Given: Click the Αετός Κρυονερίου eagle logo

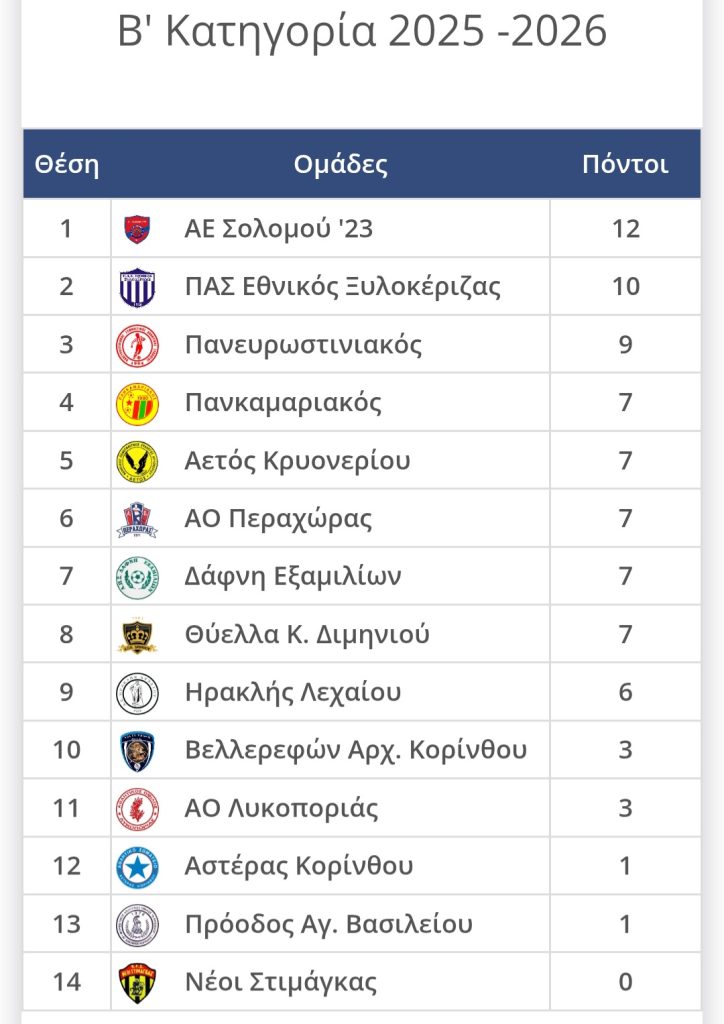Looking at the screenshot, I should coord(137,461).
